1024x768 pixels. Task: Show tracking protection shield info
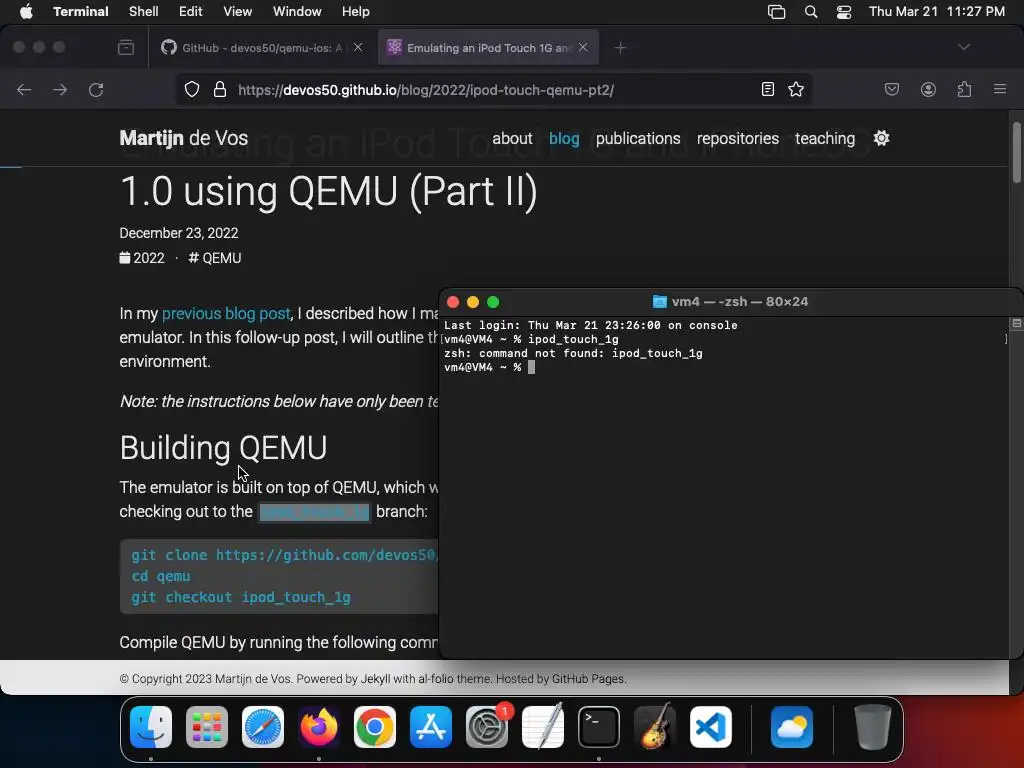click(x=191, y=89)
